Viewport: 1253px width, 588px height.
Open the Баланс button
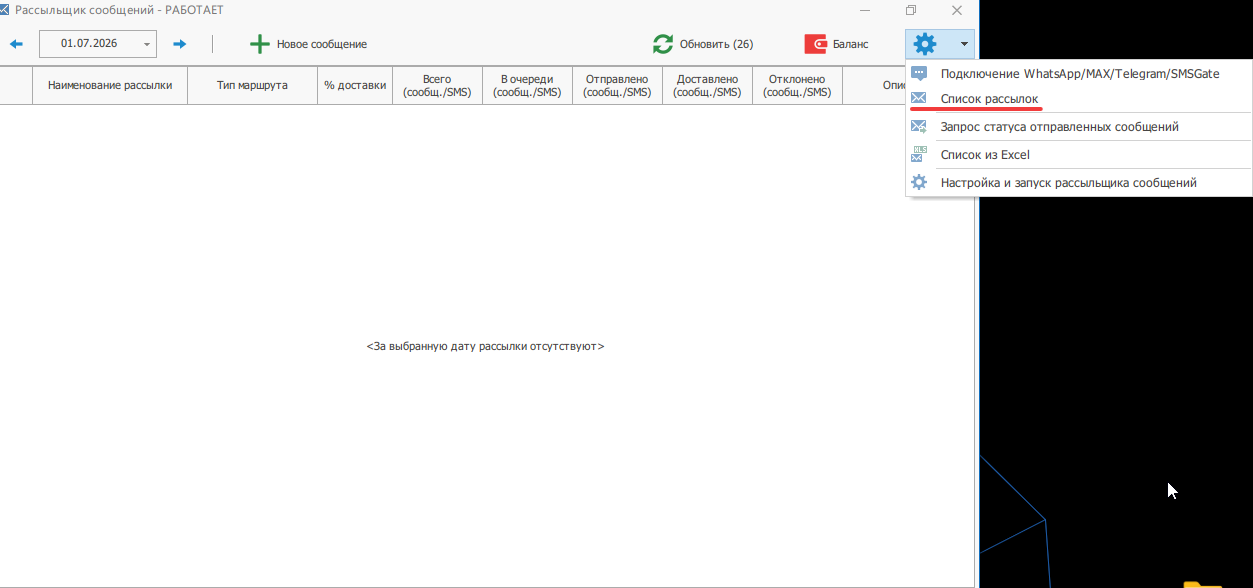point(838,44)
